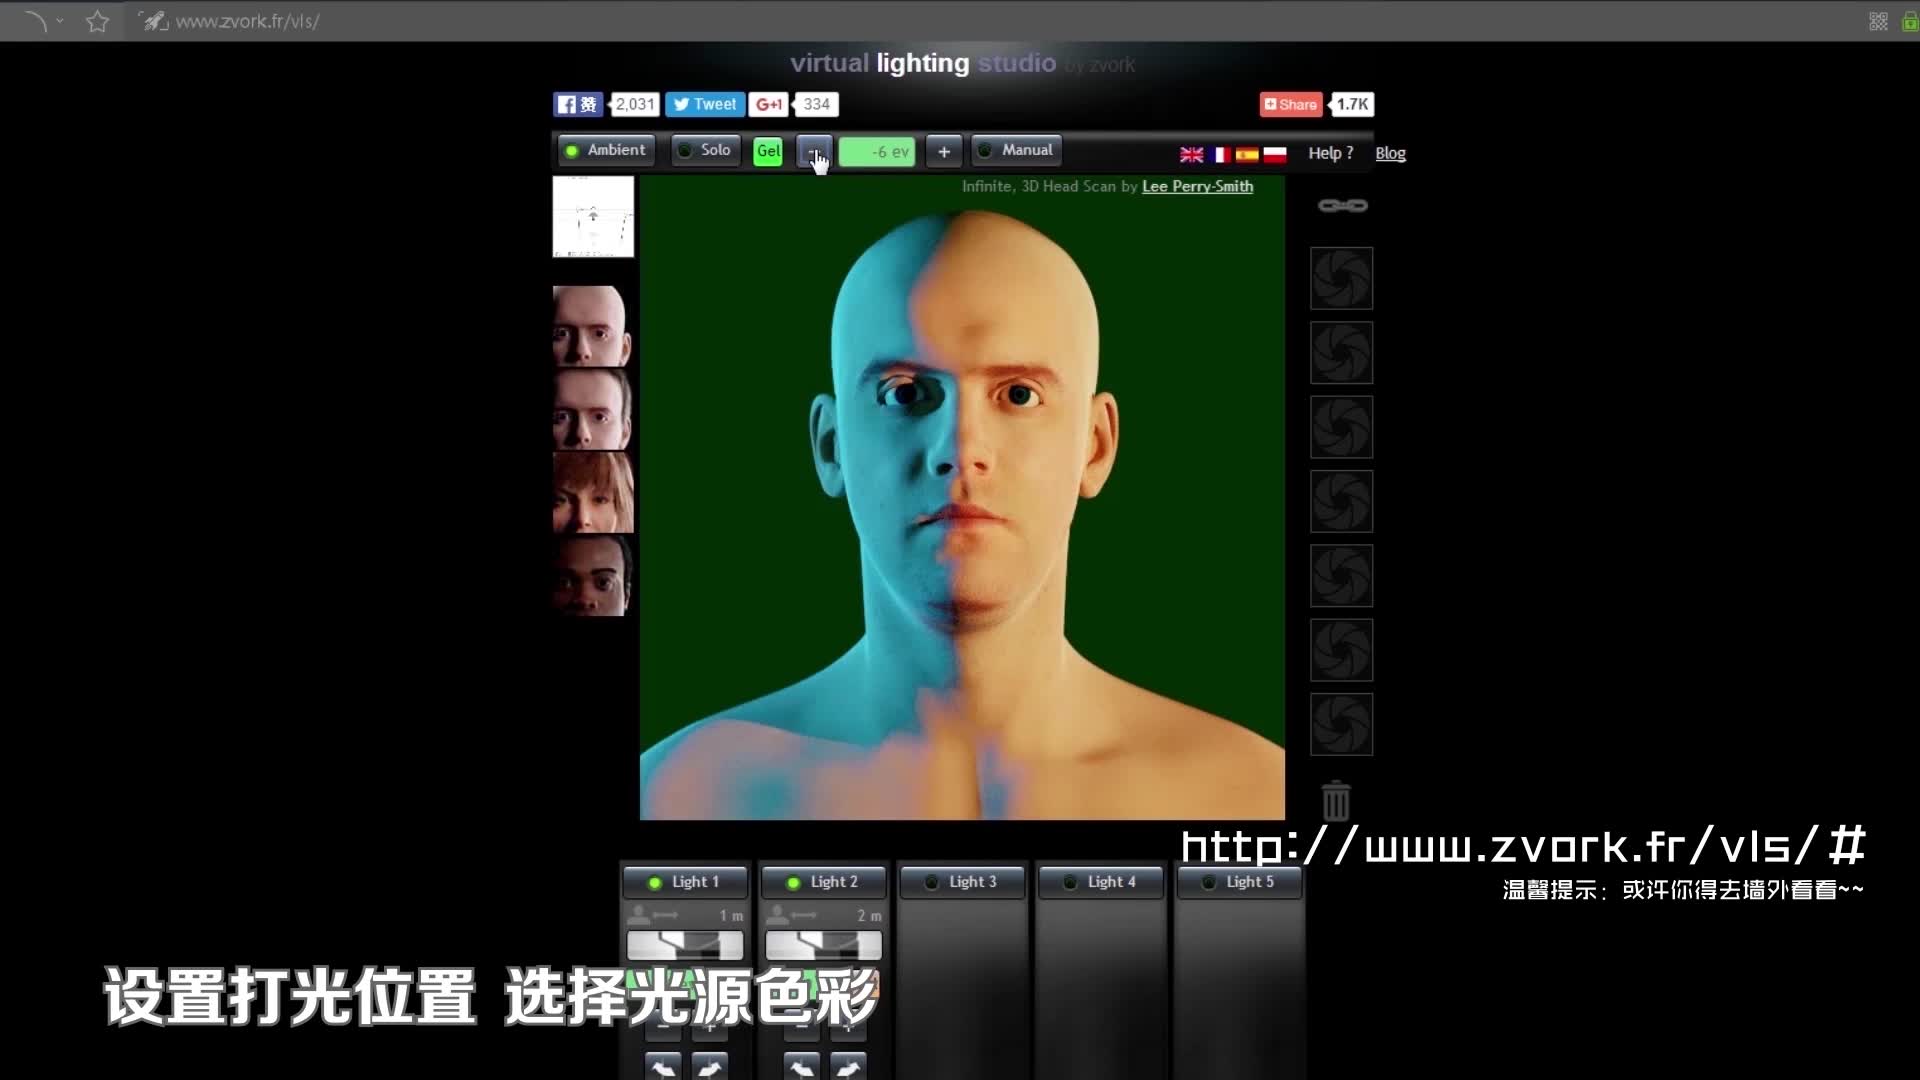Increase exposure with the plus button
This screenshot has height=1080, width=1920.
pos(944,152)
